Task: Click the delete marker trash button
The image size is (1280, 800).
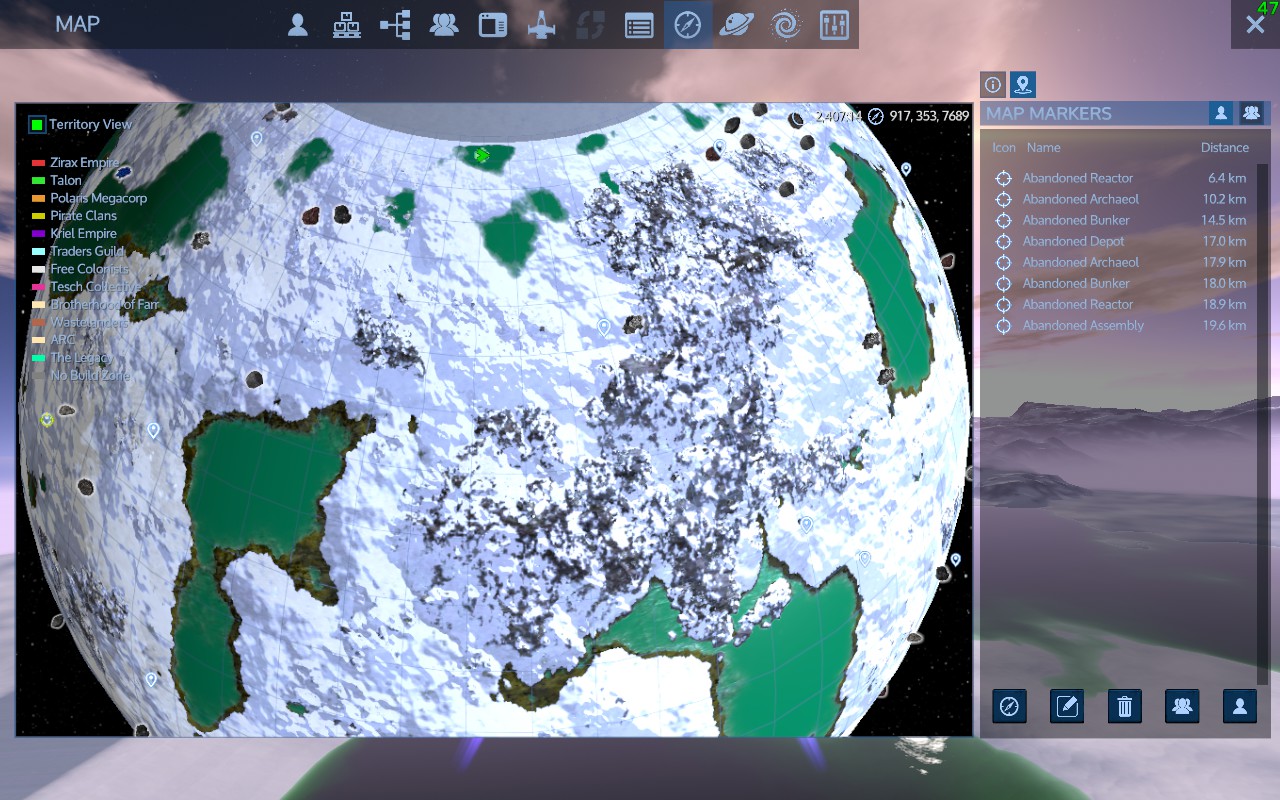Action: 1125,706
